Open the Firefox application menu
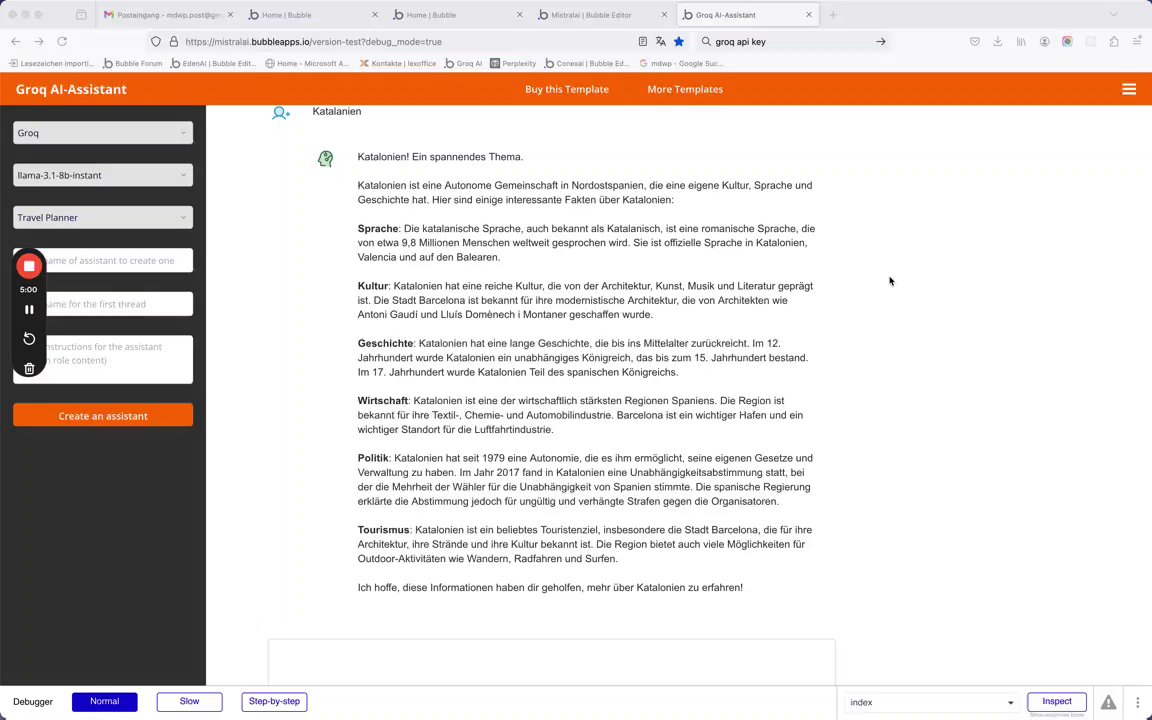Image resolution: width=1152 pixels, height=720 pixels. (x=1137, y=42)
